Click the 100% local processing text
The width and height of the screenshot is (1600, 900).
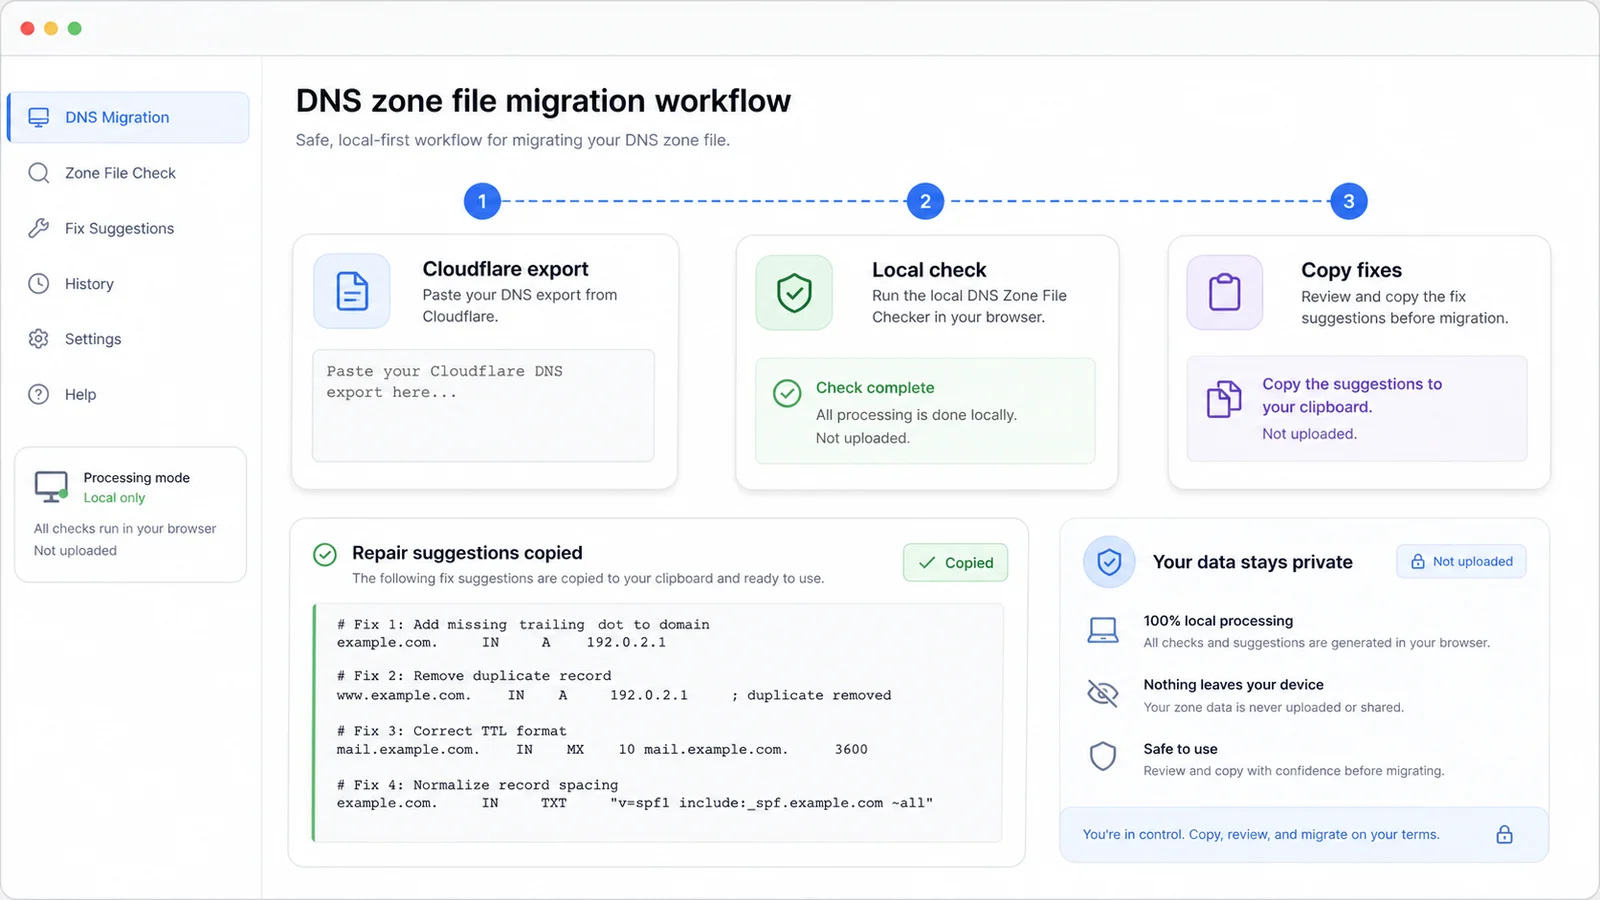(1218, 621)
